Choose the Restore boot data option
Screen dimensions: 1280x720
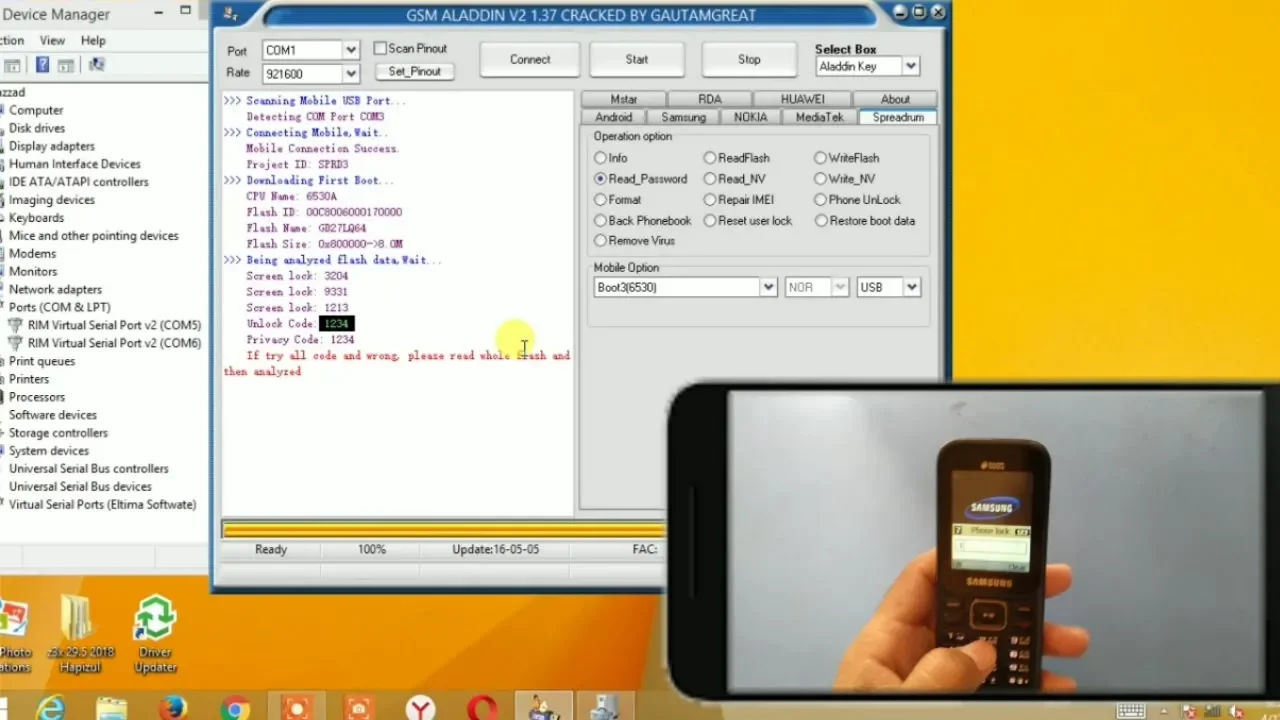(864, 221)
